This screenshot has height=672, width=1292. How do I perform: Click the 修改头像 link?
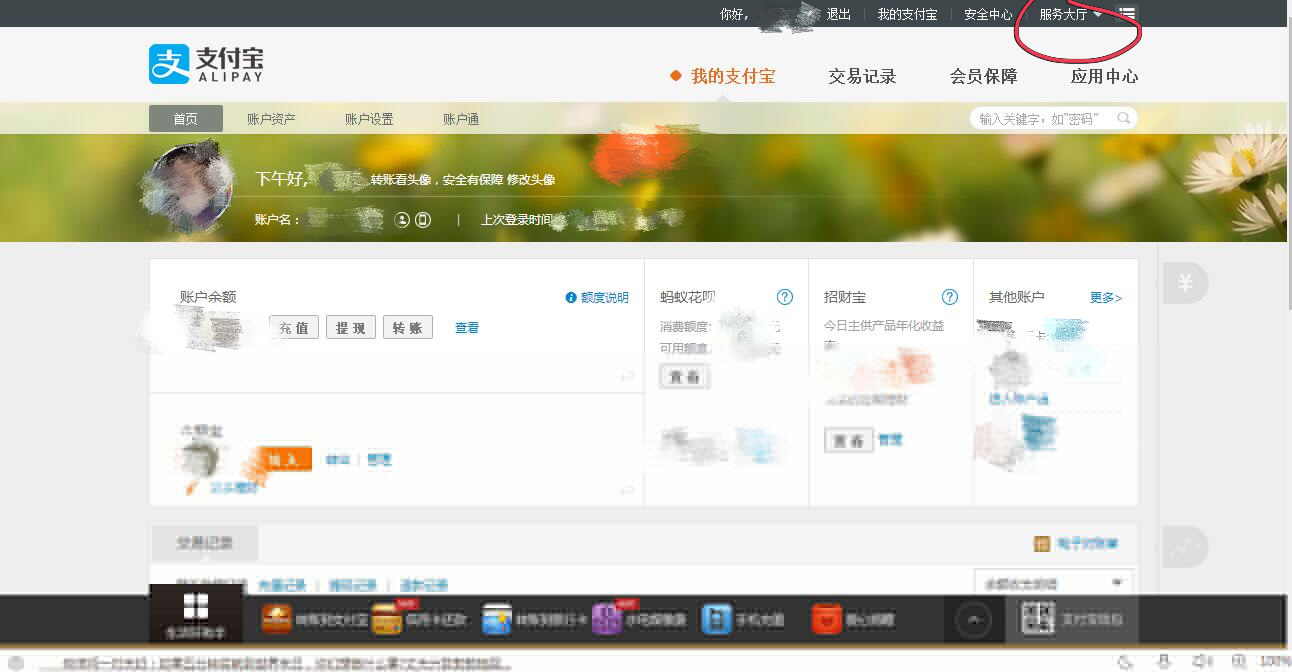(x=531, y=180)
